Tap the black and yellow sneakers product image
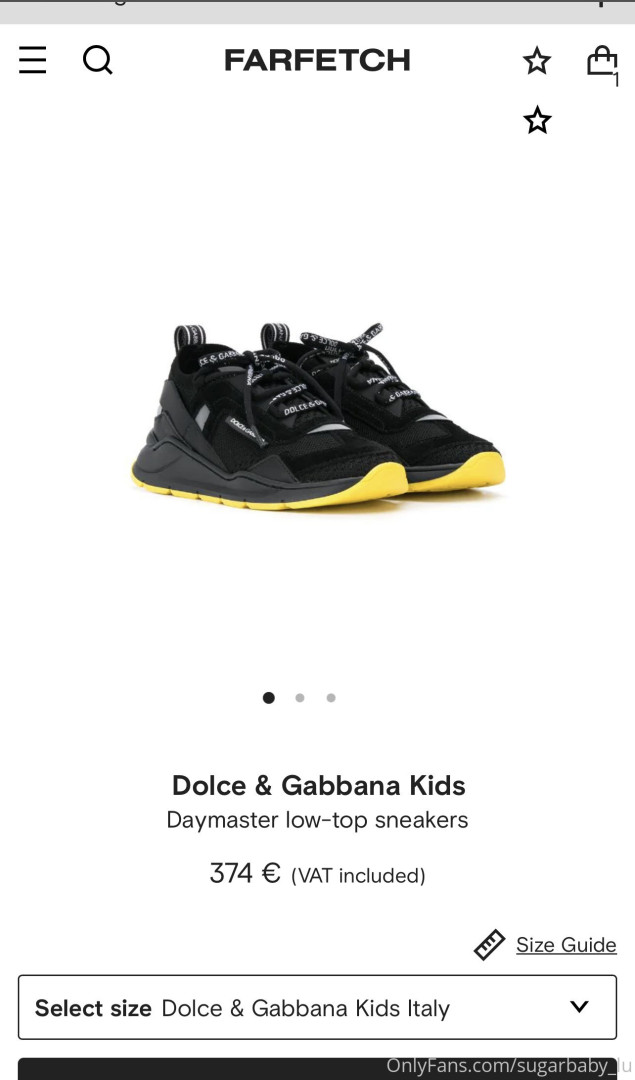 (318, 417)
